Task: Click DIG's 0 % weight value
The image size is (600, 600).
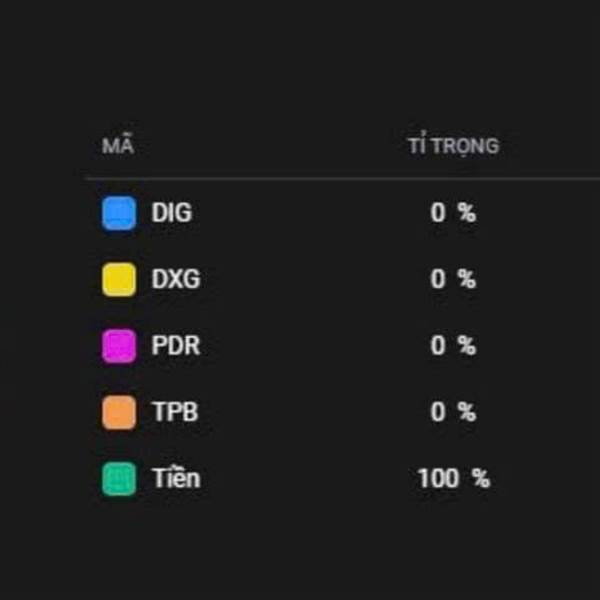Action: (x=453, y=213)
